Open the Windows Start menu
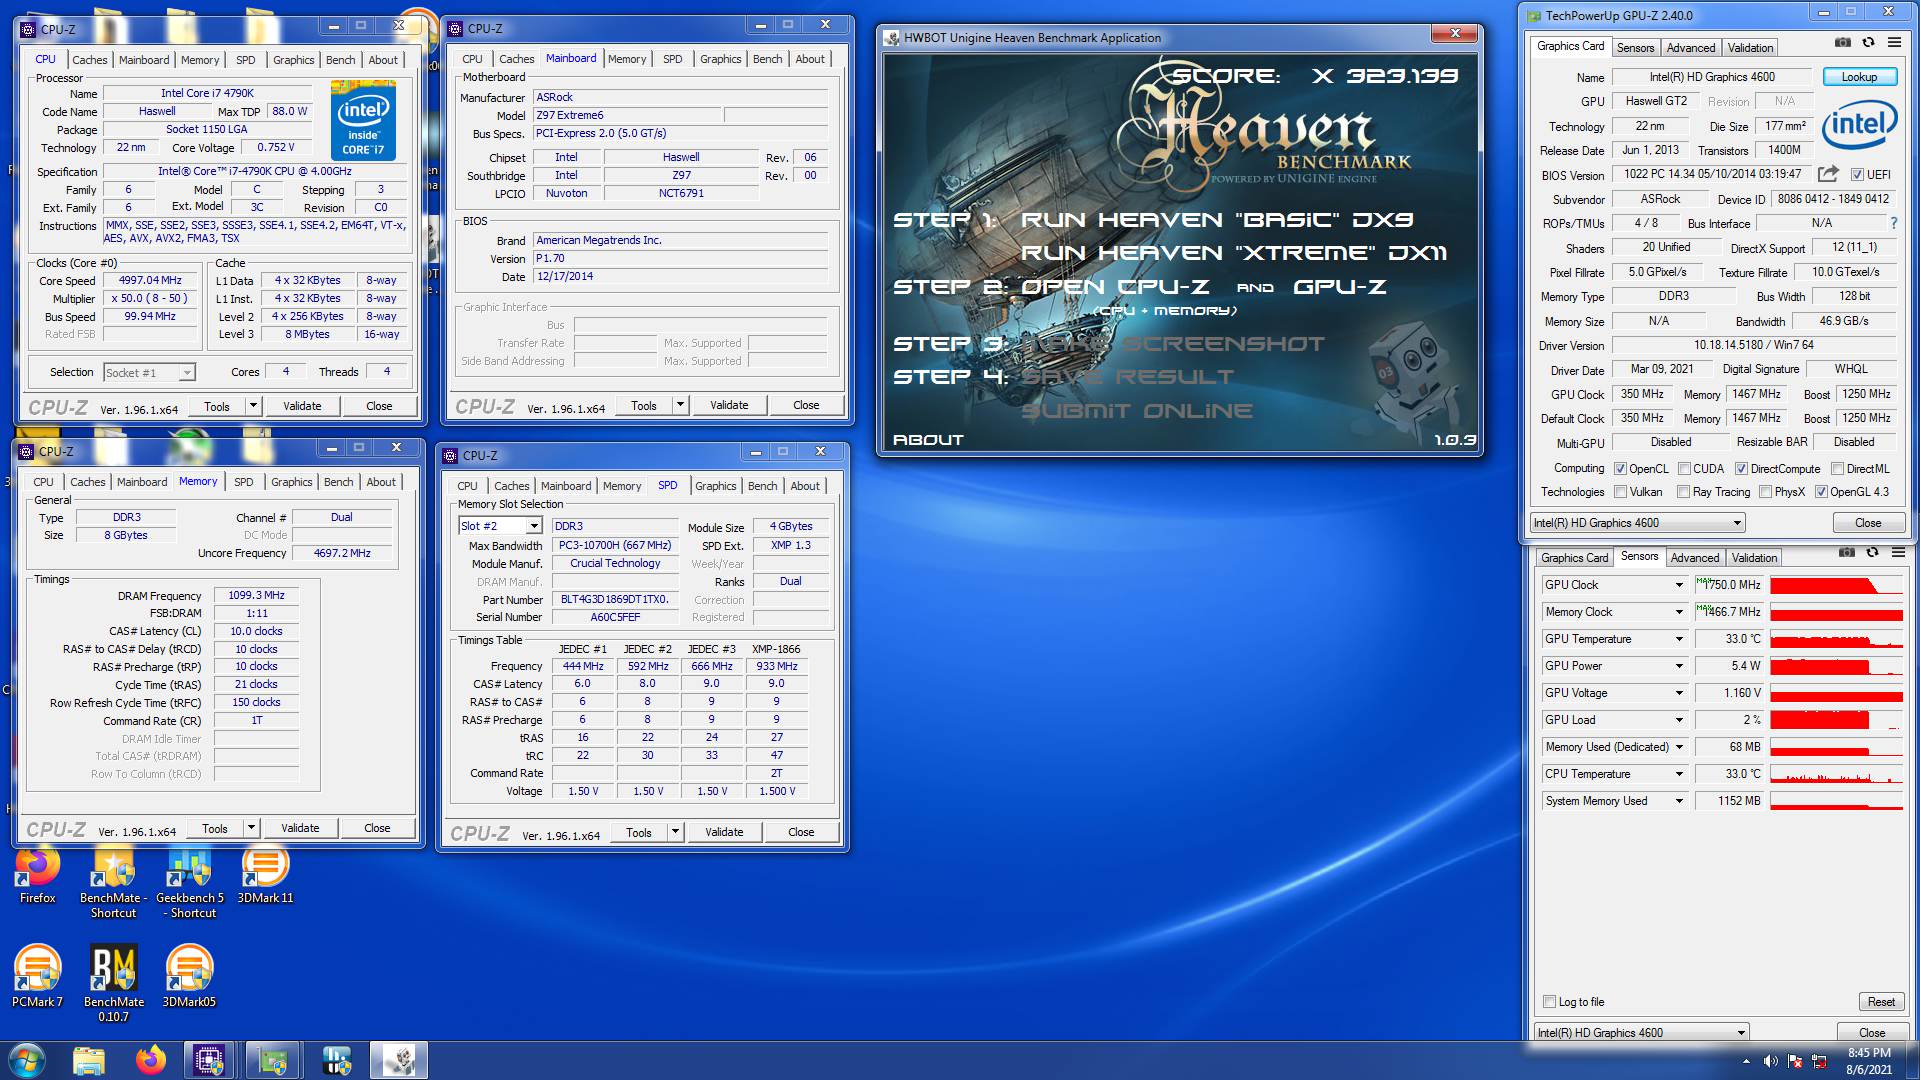1920x1080 pixels. pos(27,1060)
